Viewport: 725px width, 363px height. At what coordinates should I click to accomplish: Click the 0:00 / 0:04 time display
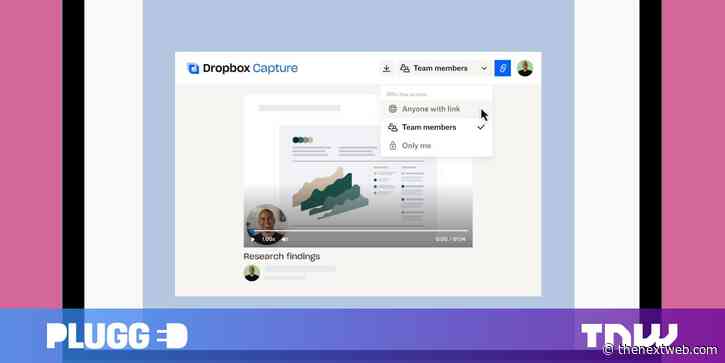[x=450, y=239]
